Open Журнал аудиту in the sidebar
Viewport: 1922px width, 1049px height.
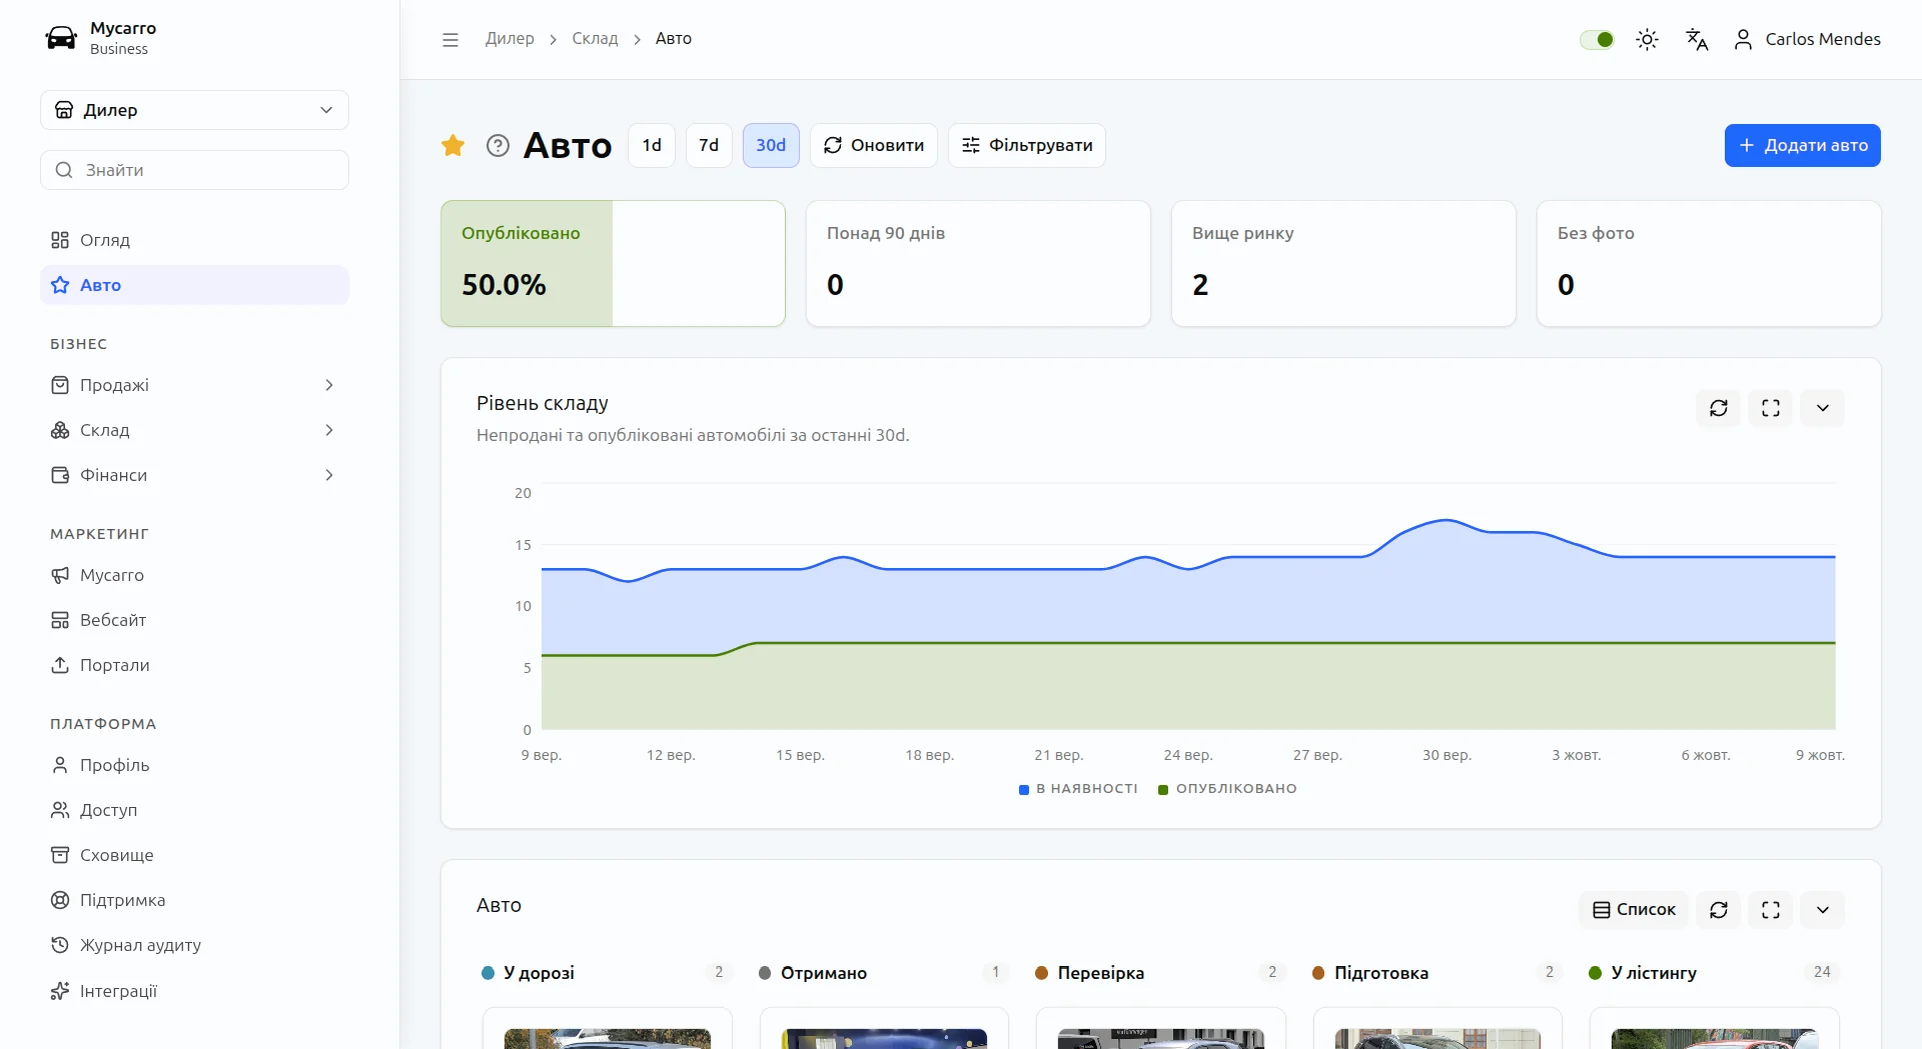click(x=195, y=945)
